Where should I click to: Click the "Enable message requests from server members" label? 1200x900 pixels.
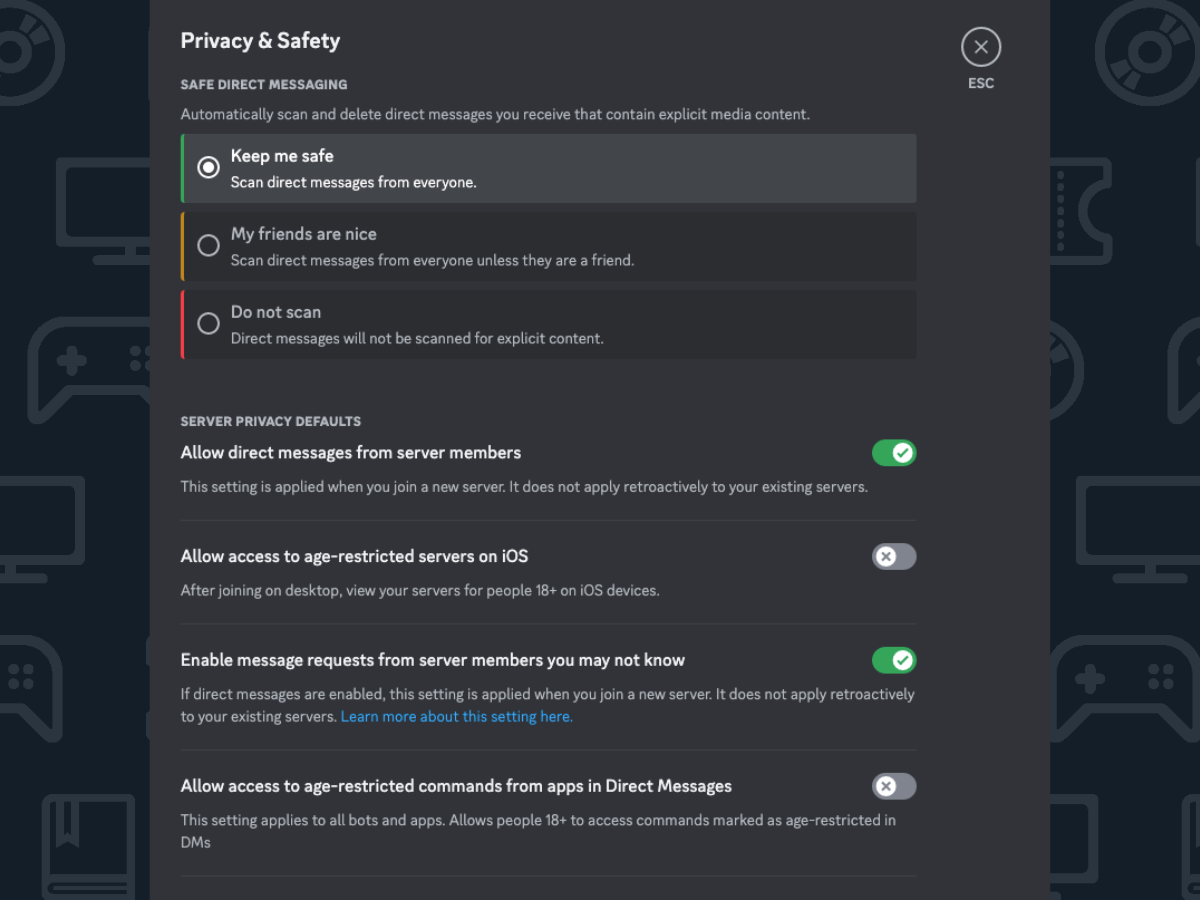(432, 661)
